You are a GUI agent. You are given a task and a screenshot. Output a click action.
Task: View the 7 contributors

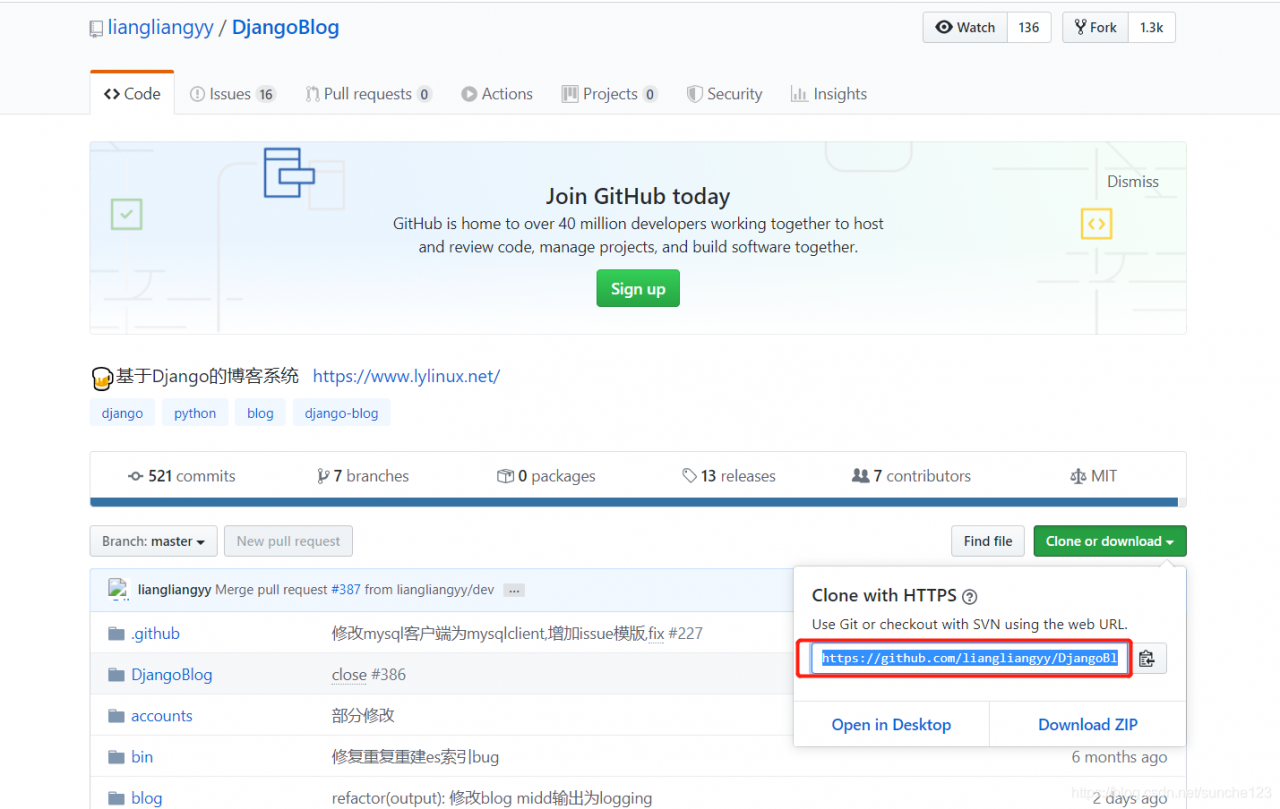(911, 476)
